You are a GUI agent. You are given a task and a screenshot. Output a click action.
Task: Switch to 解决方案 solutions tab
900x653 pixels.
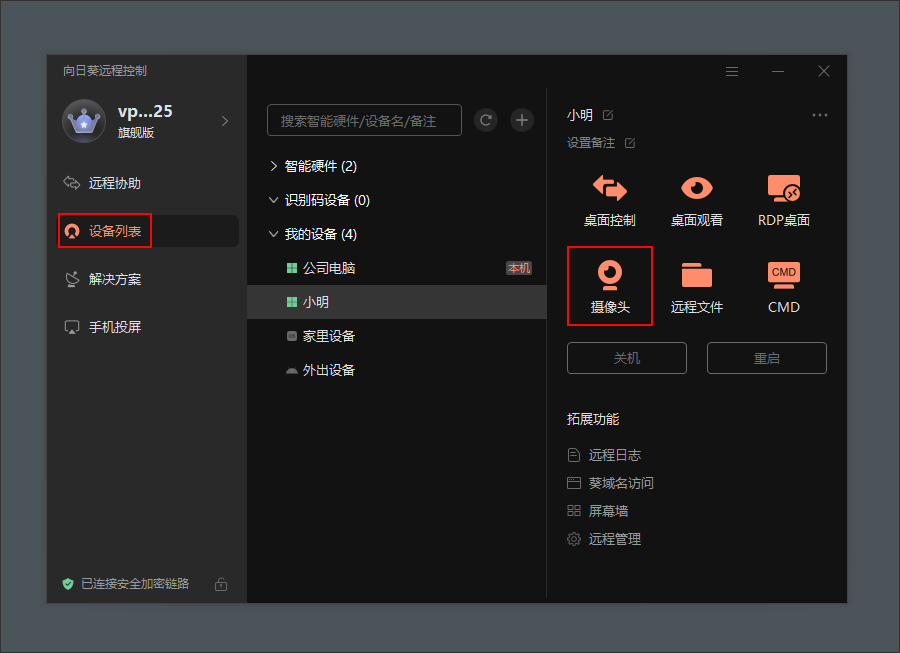click(x=149, y=279)
